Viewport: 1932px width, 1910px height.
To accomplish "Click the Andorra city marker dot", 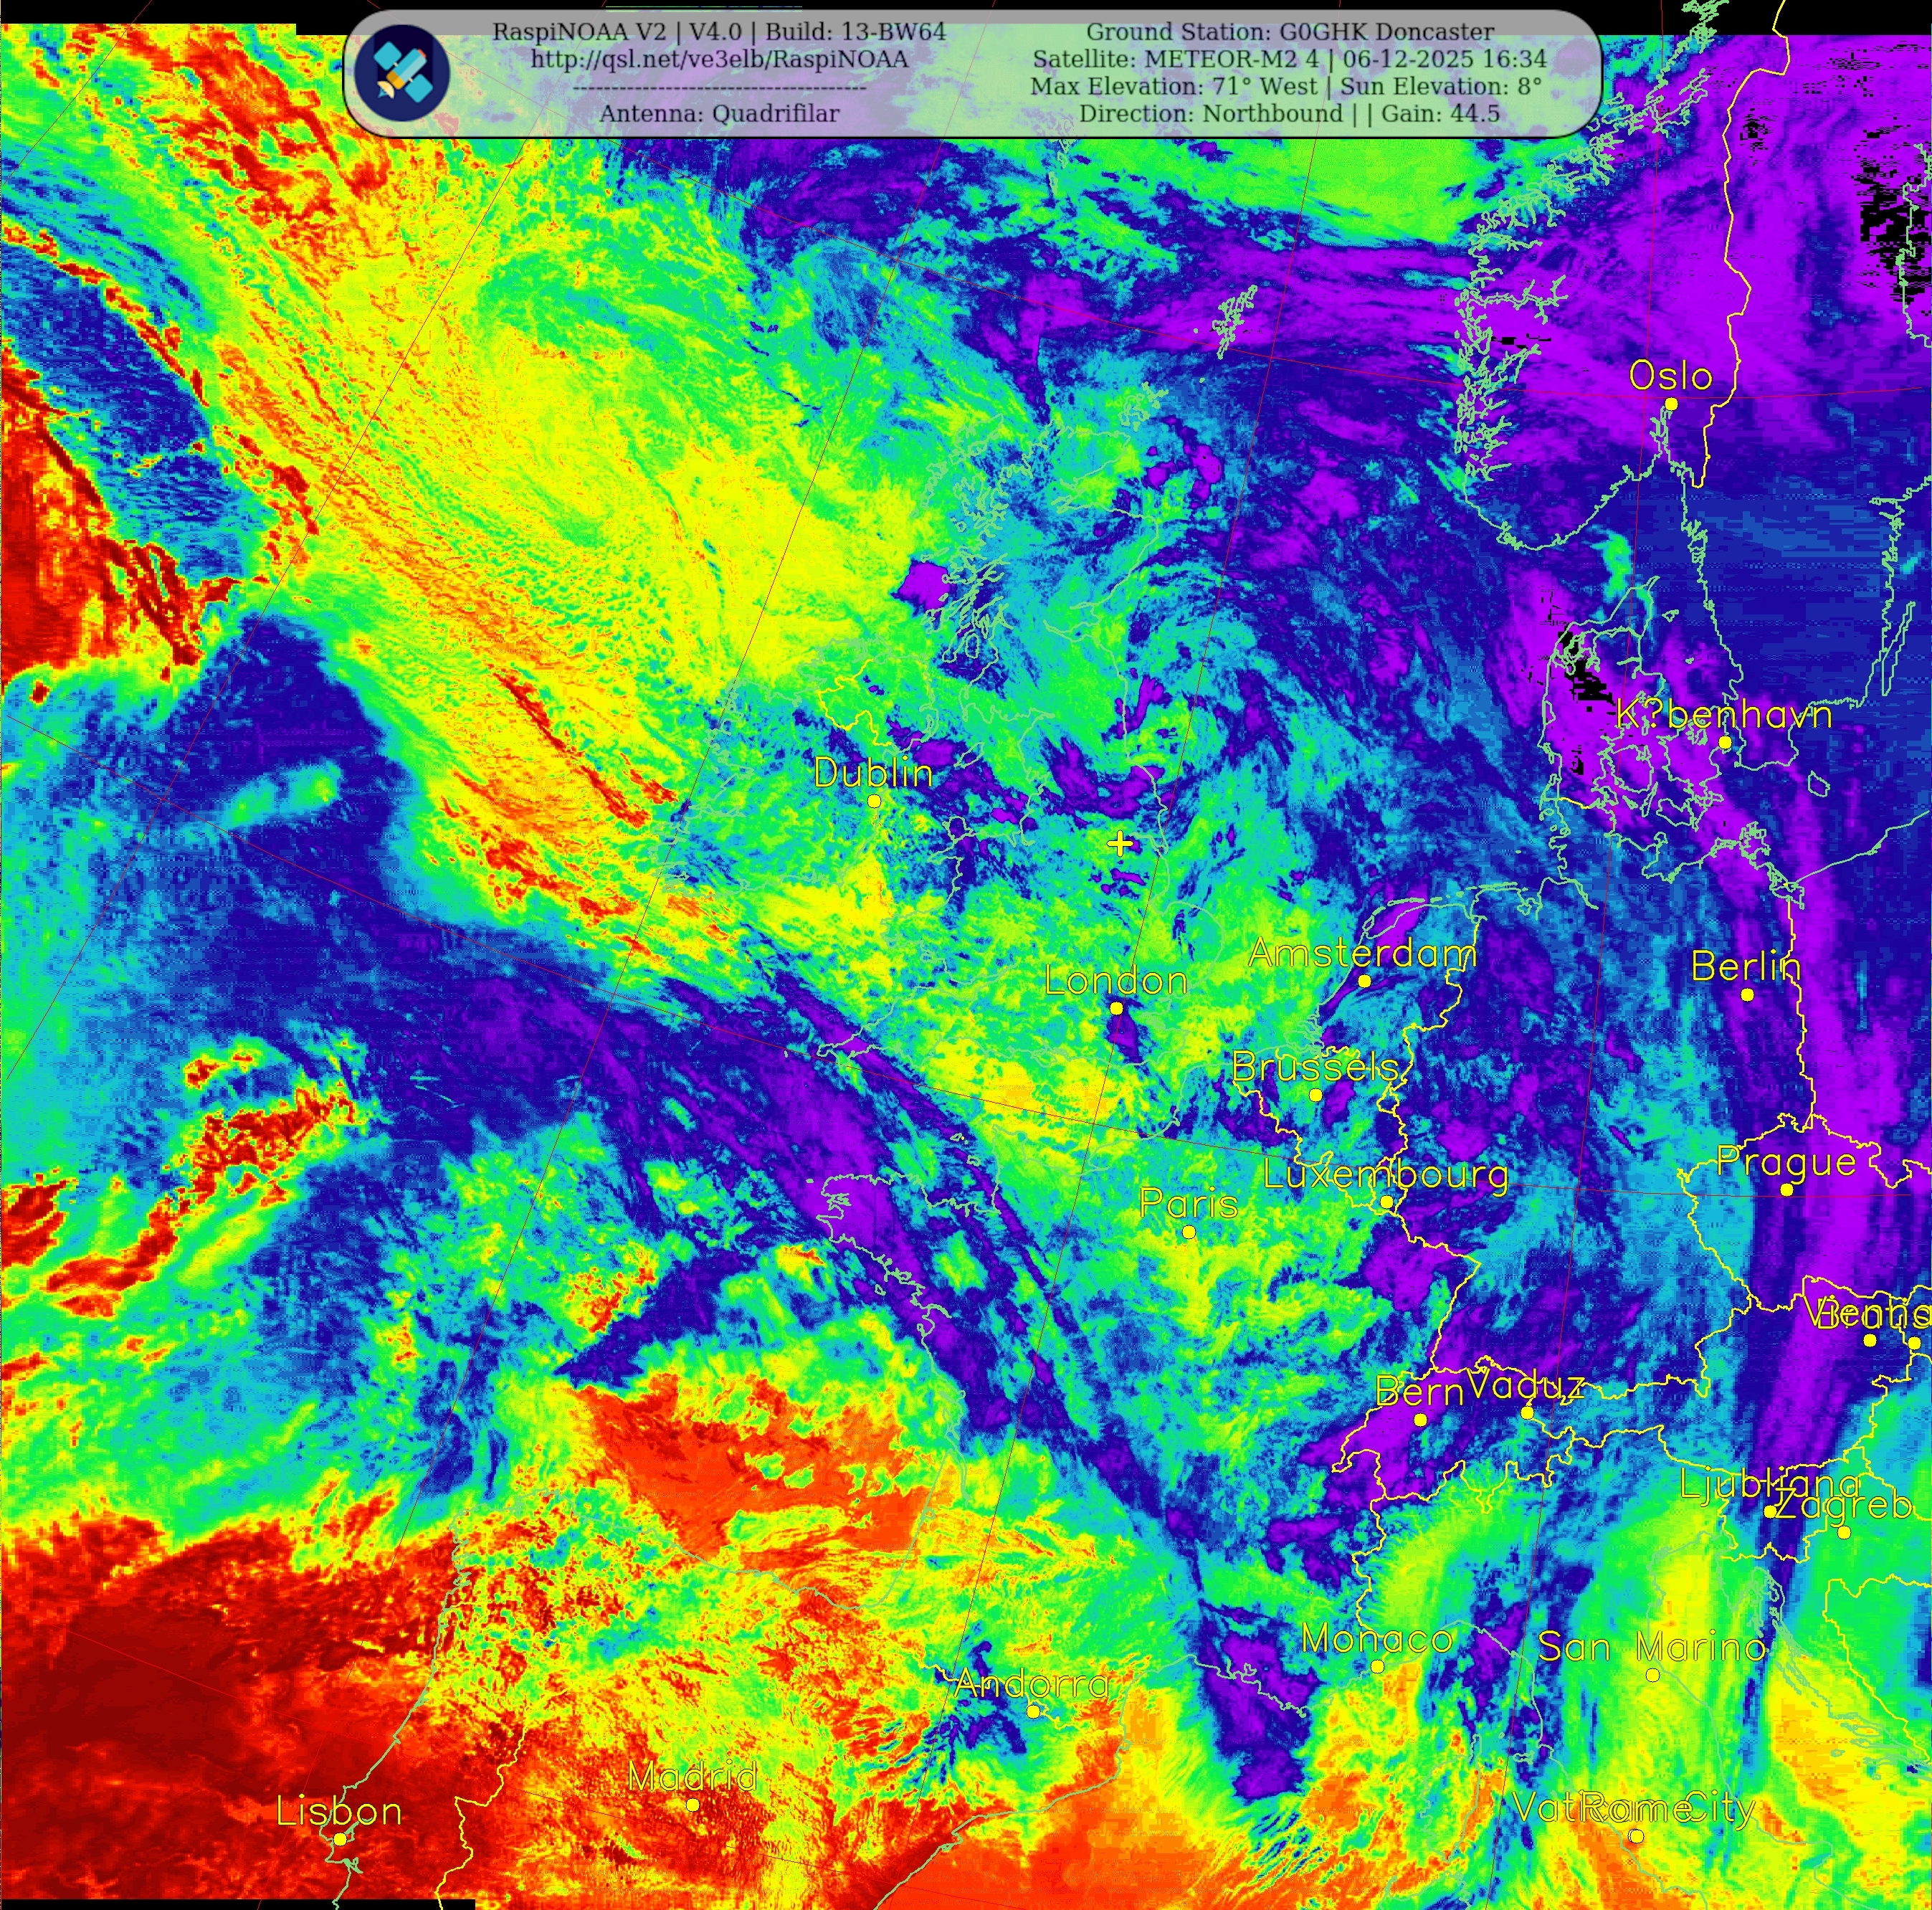I will pos(1033,1712).
